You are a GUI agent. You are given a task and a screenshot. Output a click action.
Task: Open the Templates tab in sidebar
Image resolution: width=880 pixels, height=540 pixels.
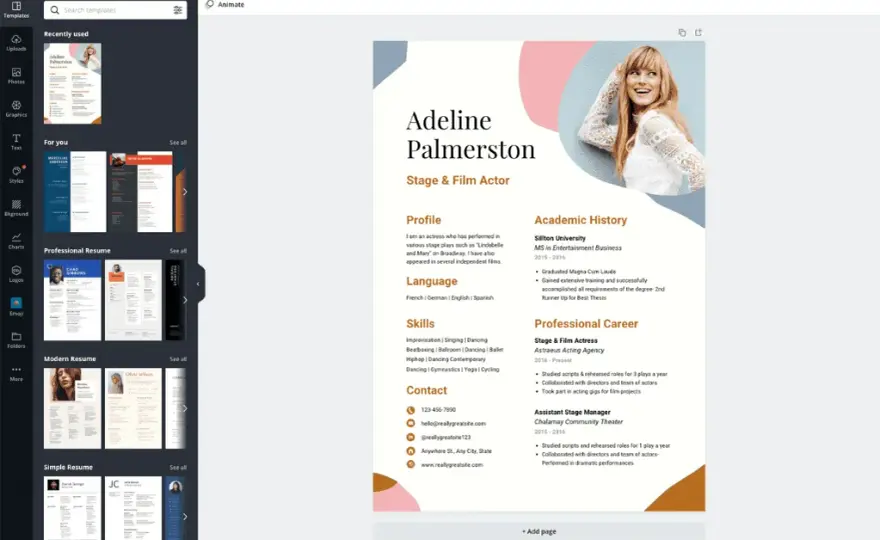[x=16, y=10]
